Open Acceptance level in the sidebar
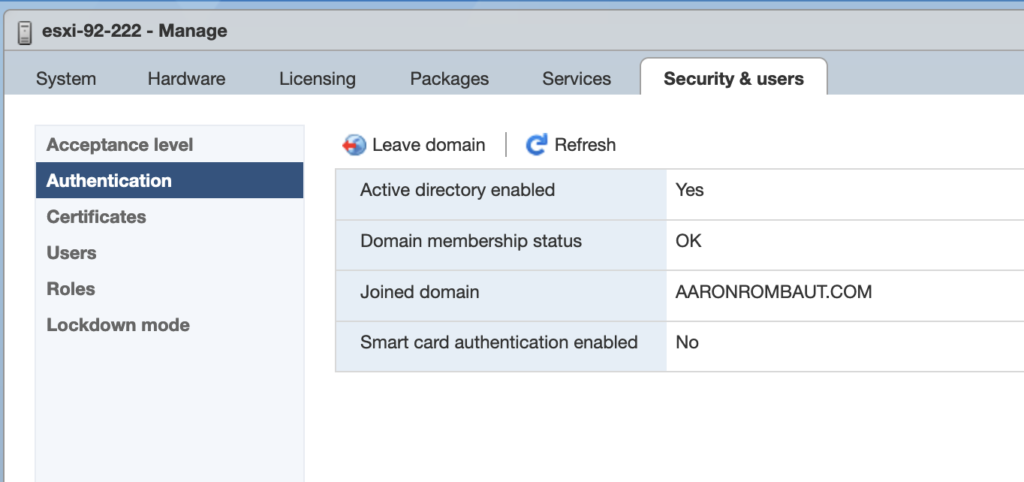 [x=120, y=145]
